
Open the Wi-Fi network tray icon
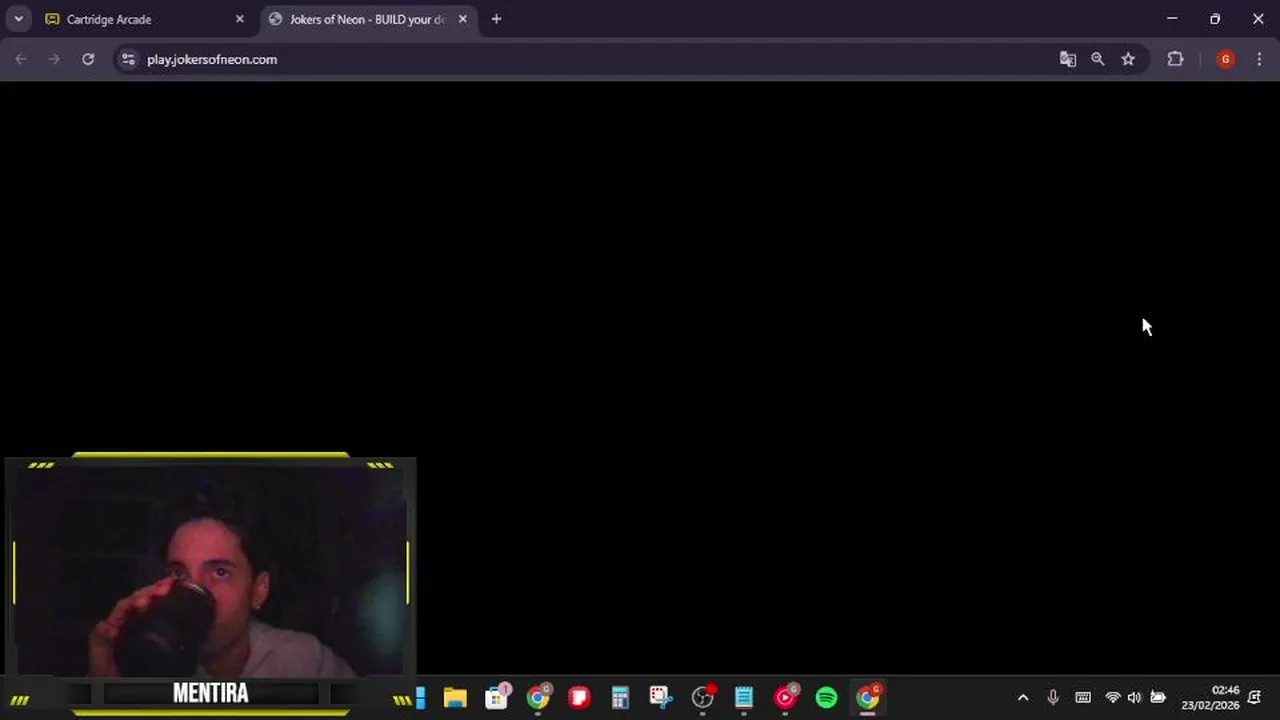point(1112,697)
